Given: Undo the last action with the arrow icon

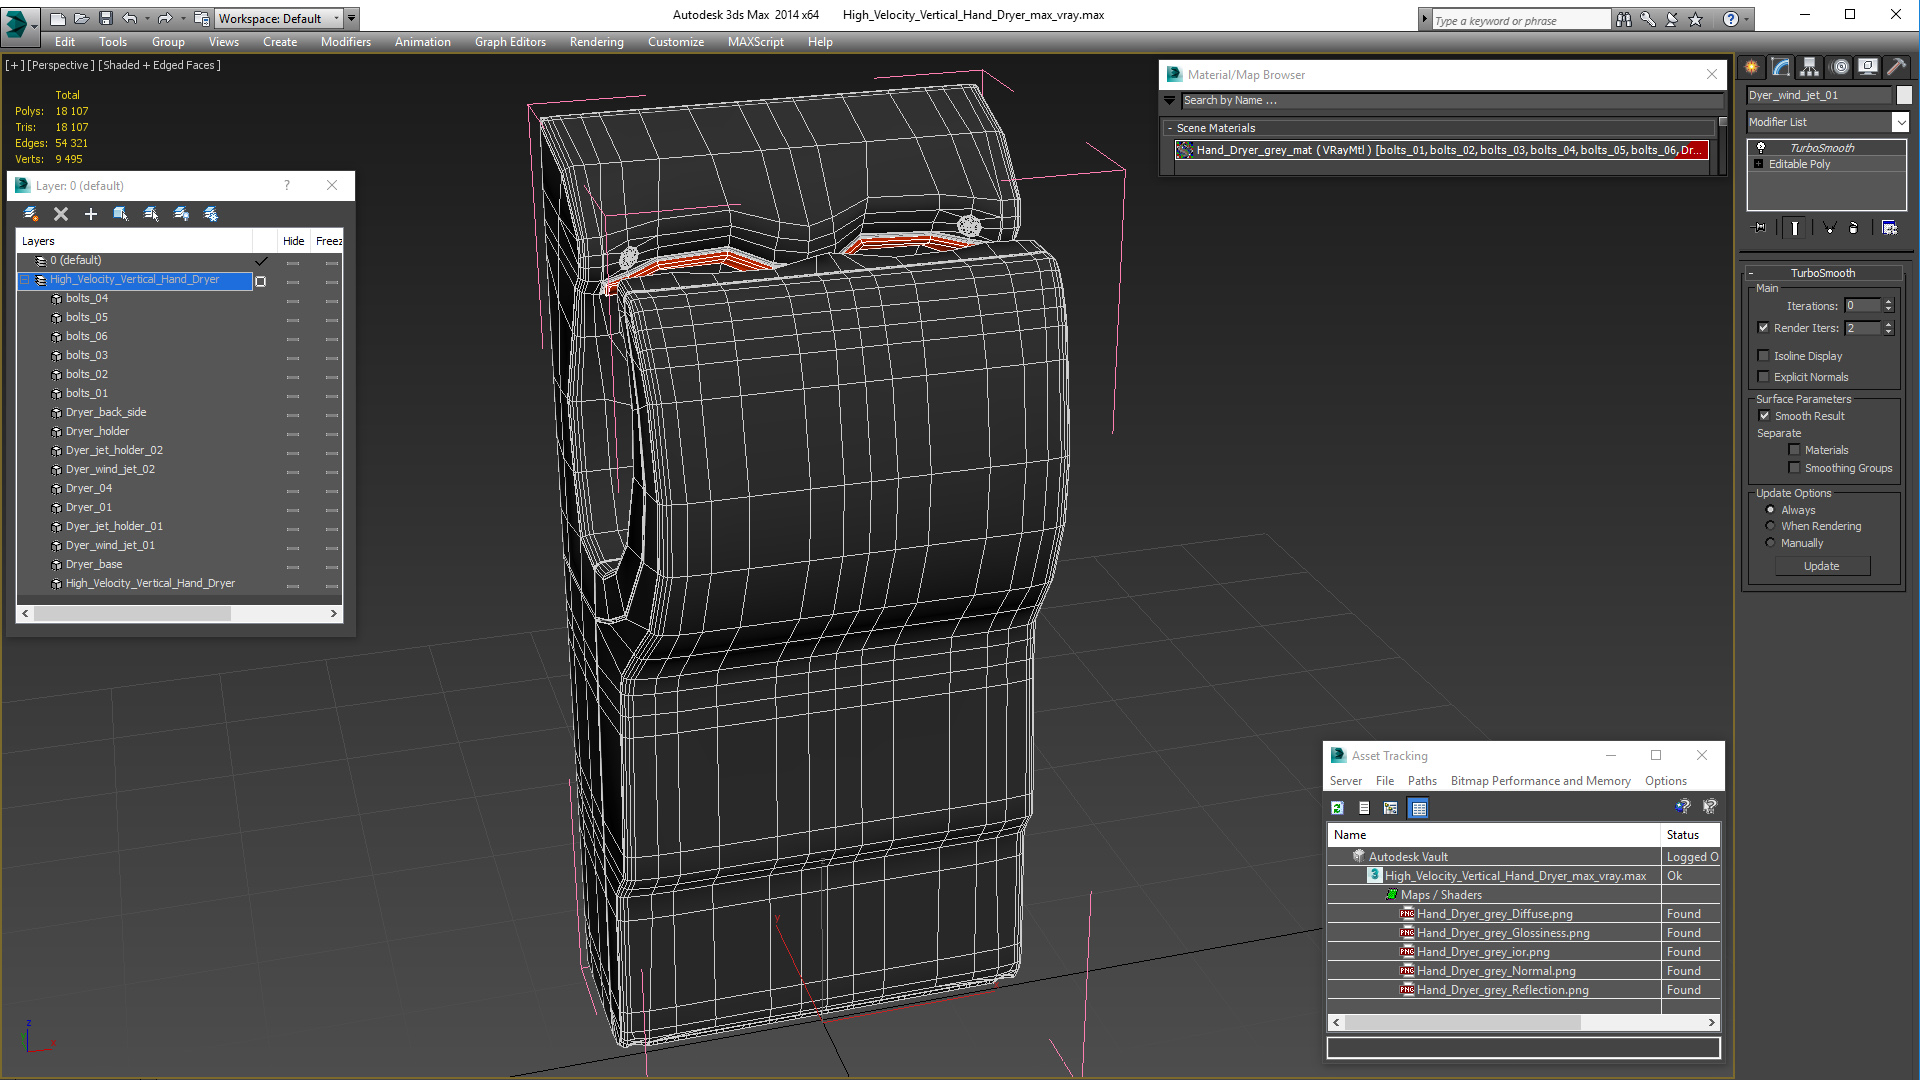Looking at the screenshot, I should coord(129,18).
